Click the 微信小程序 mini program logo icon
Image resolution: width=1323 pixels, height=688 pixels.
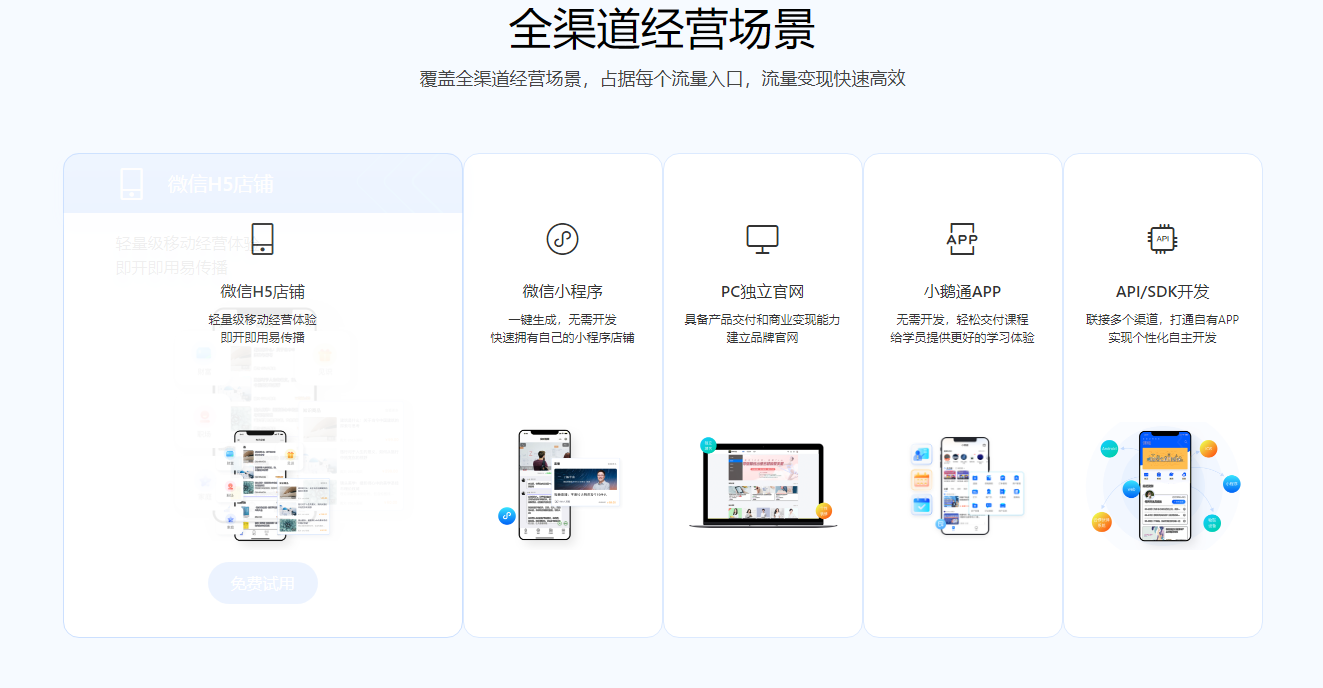click(562, 239)
